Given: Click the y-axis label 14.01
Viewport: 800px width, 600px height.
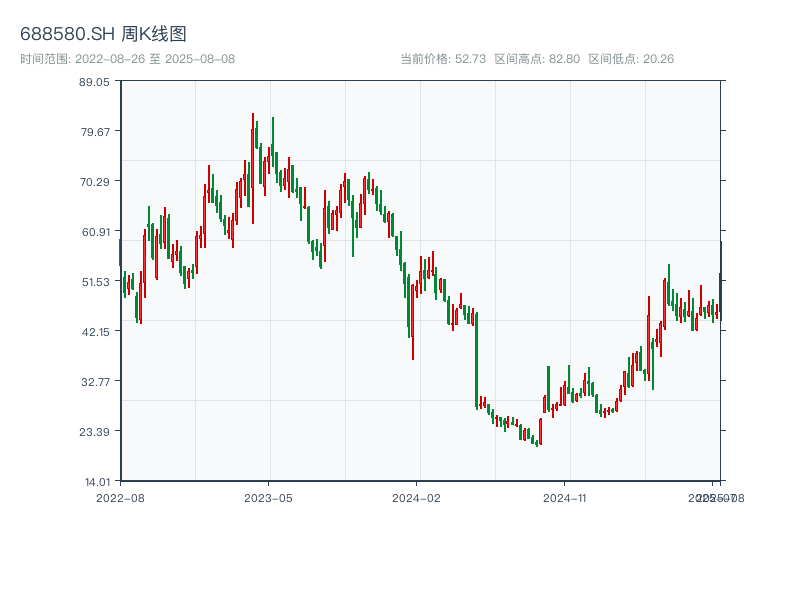Looking at the screenshot, I should [97, 482].
